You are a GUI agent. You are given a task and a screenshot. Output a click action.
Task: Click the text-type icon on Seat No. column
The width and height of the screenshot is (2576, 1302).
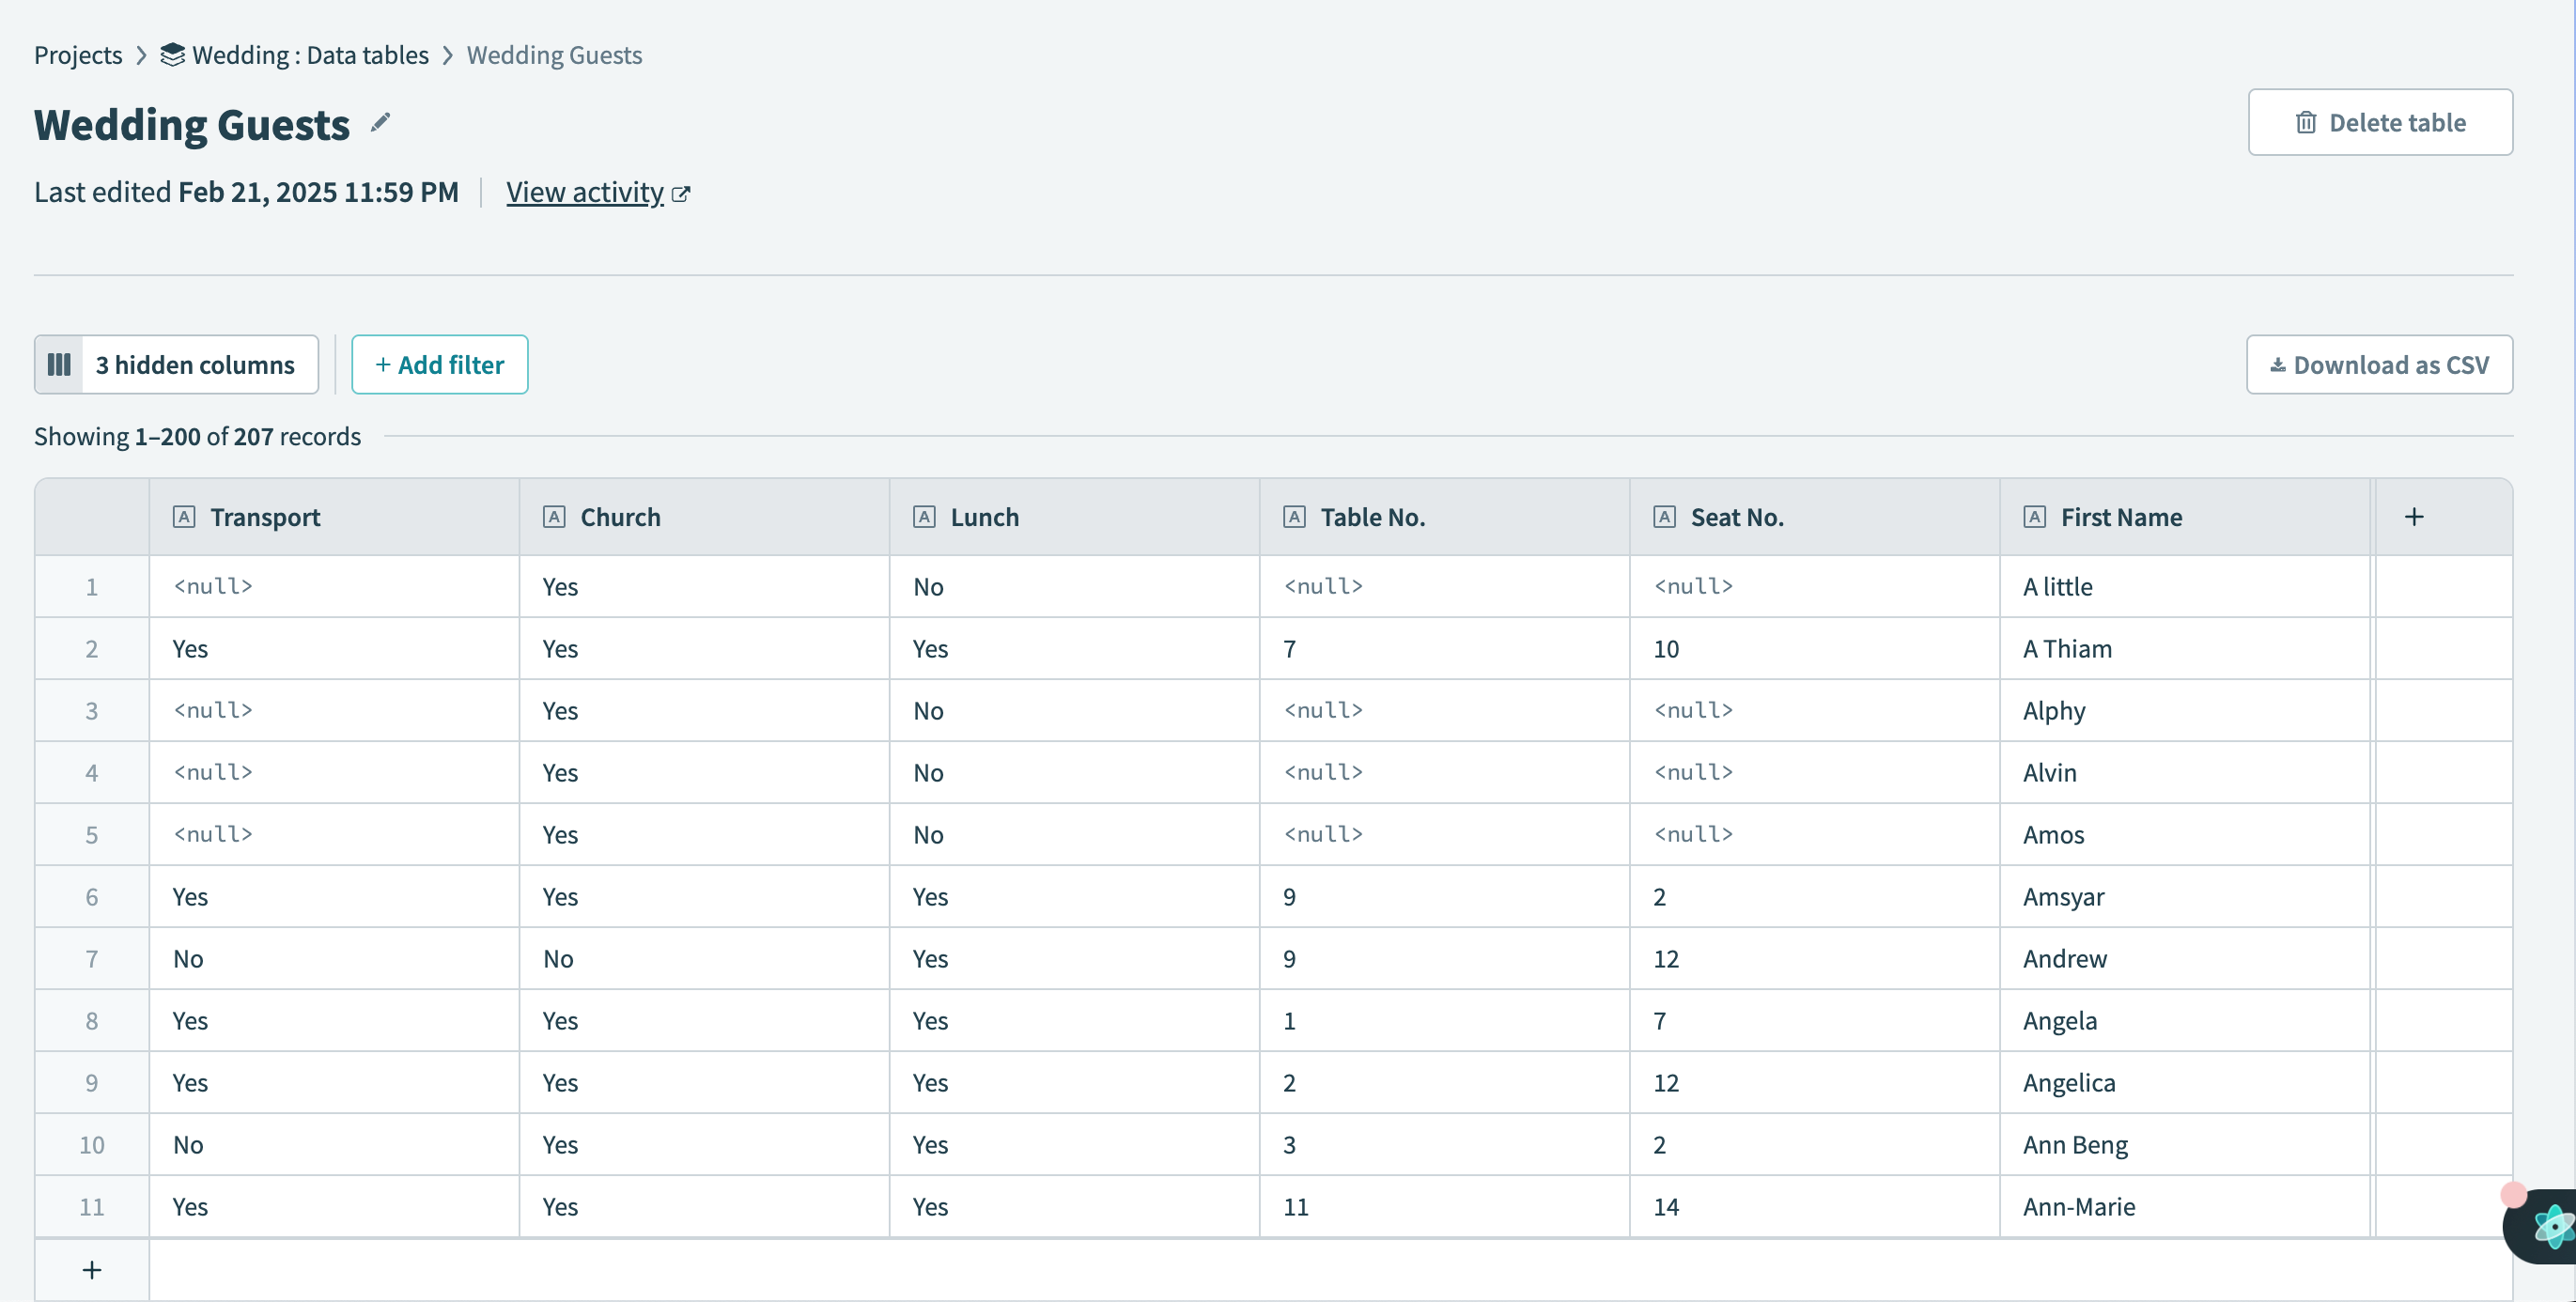[x=1664, y=517]
